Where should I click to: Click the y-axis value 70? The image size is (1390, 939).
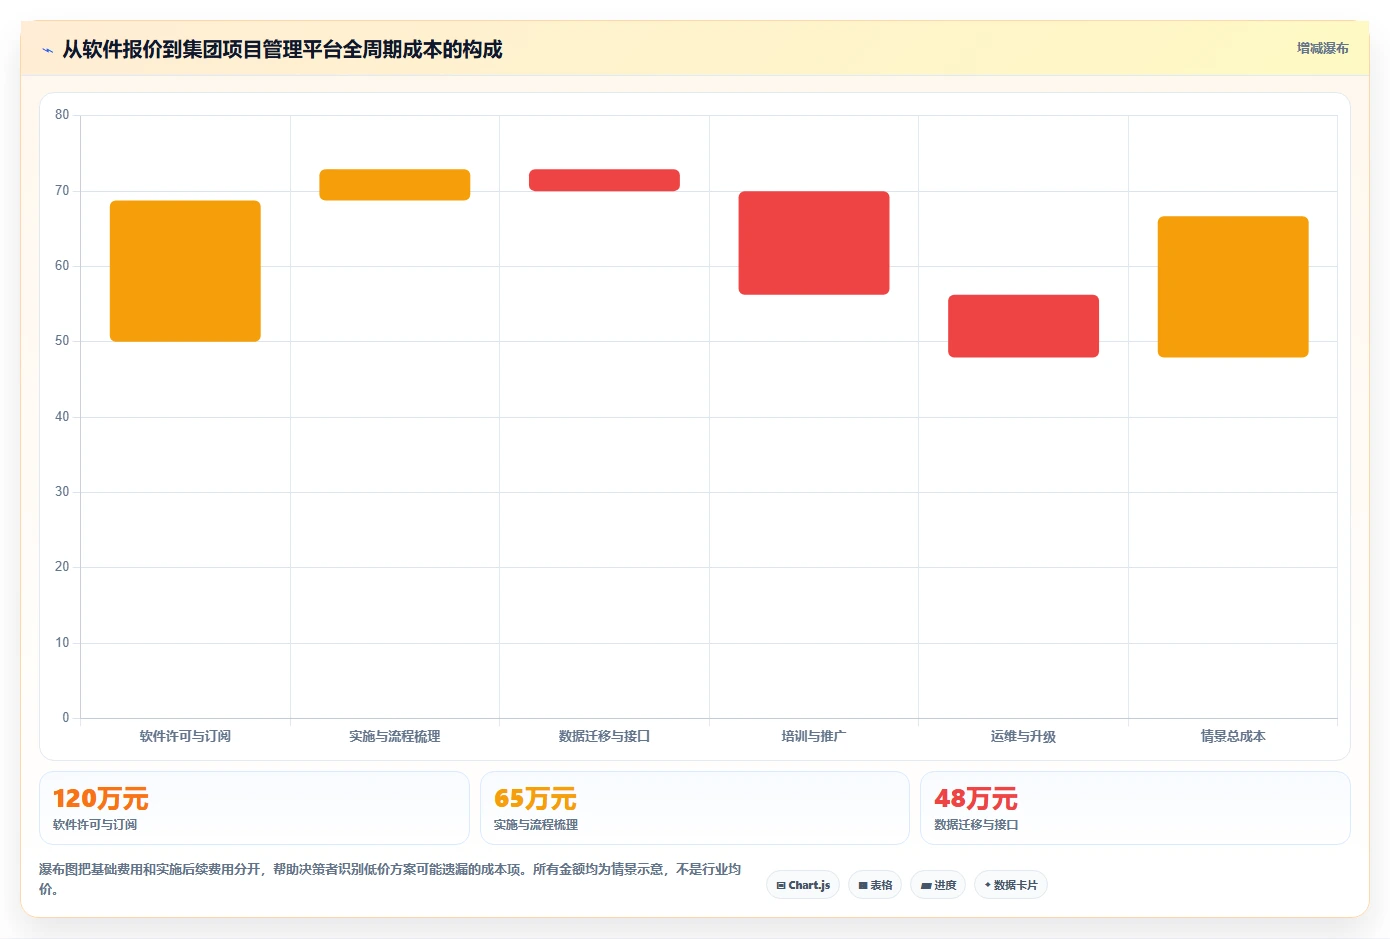tap(62, 190)
